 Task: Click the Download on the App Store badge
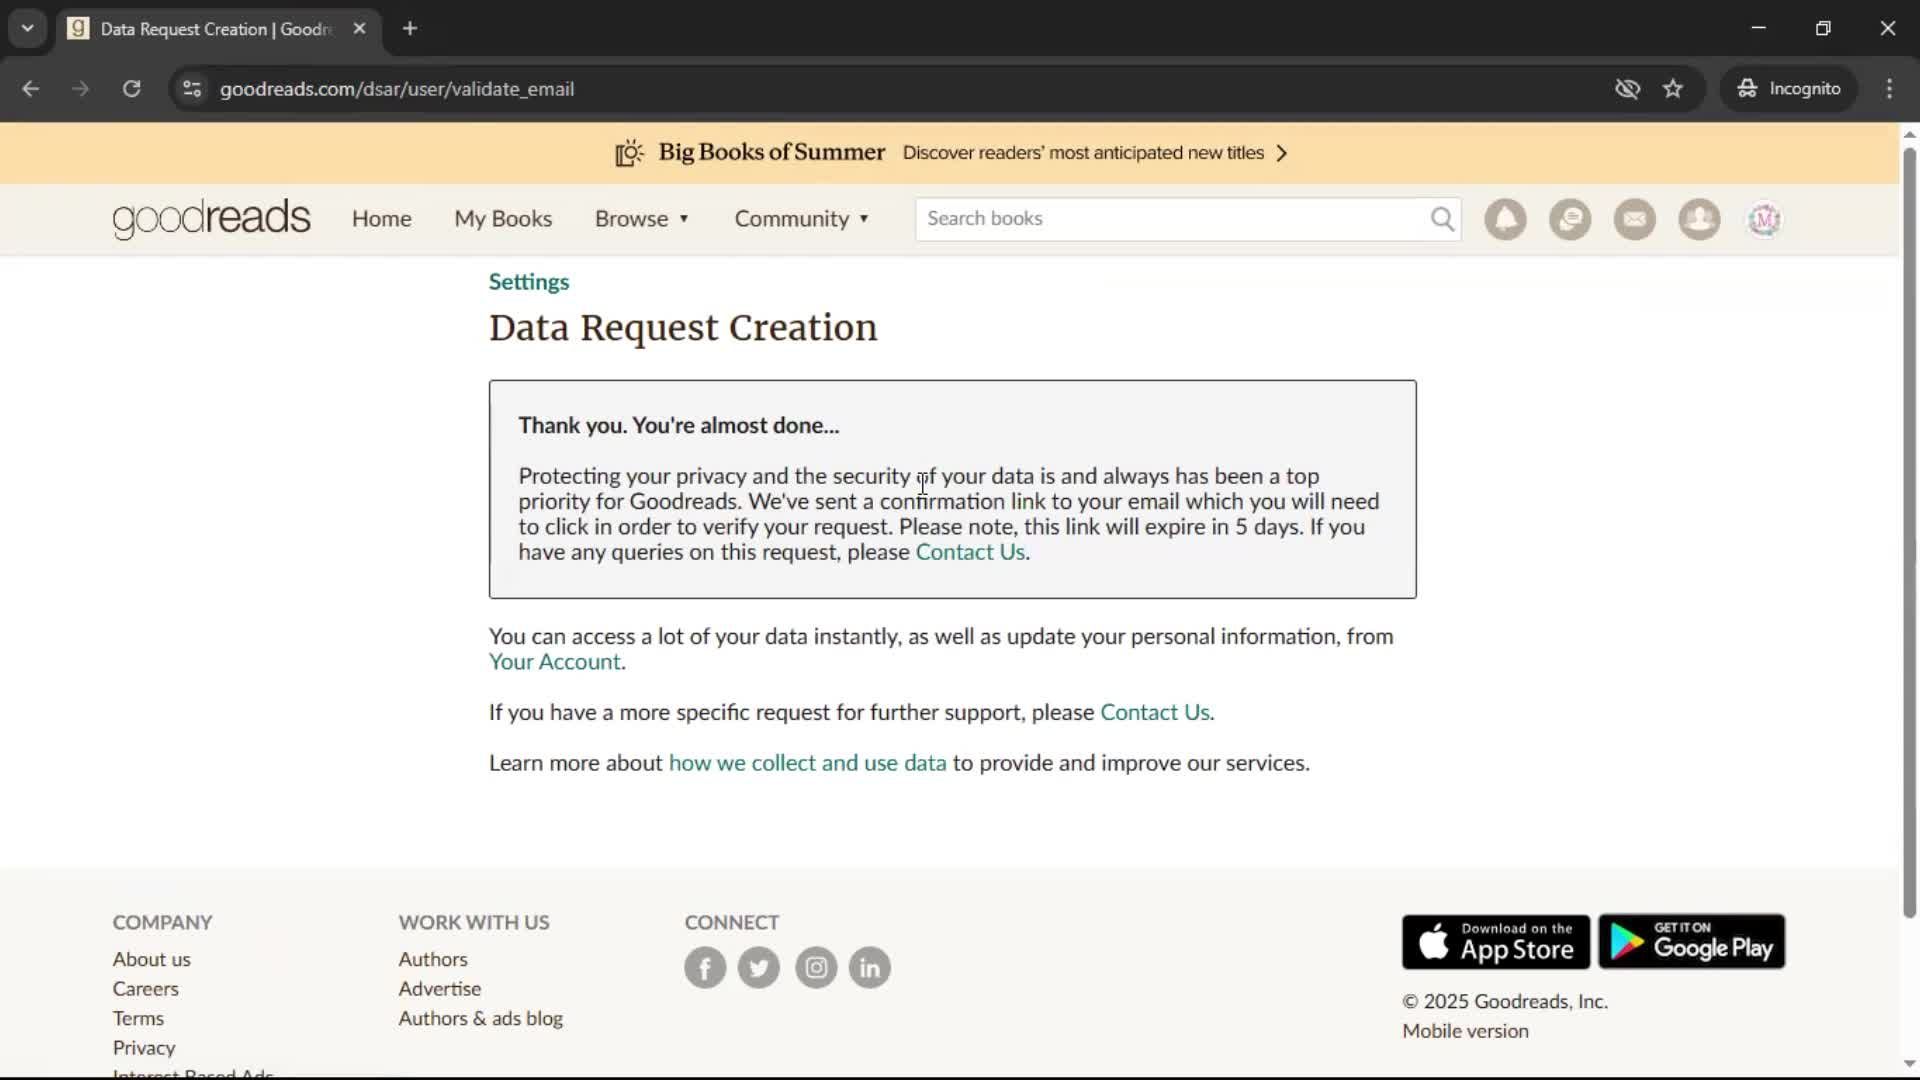(x=1496, y=941)
